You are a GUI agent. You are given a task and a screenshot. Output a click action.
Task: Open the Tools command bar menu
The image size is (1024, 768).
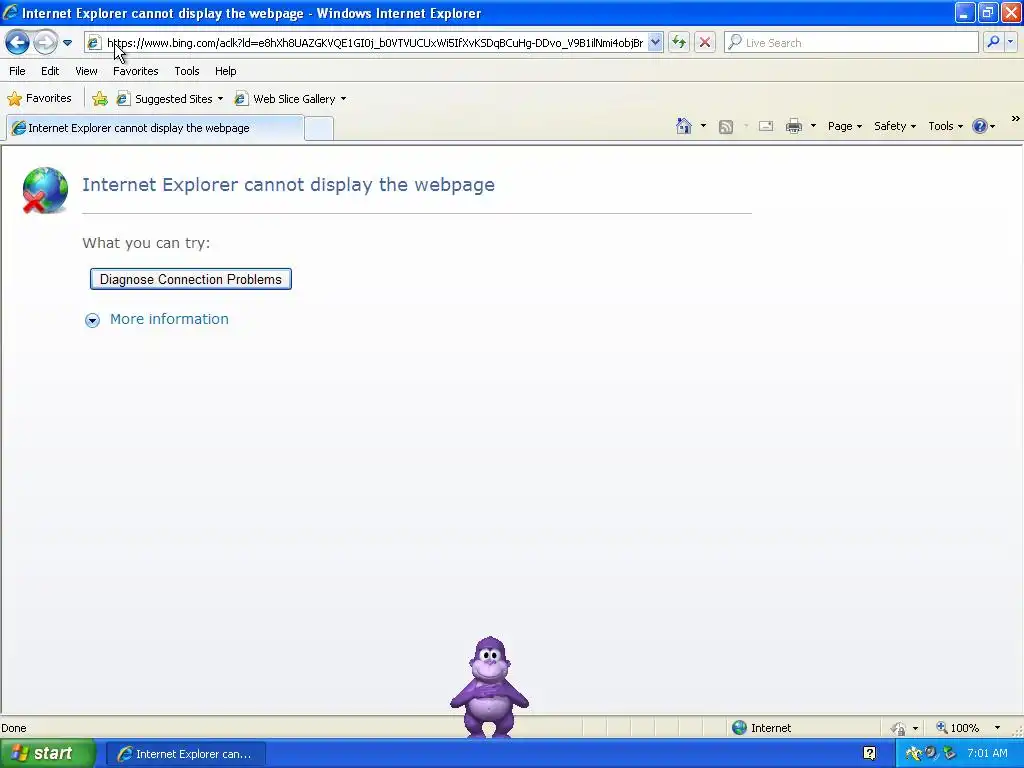pos(945,127)
